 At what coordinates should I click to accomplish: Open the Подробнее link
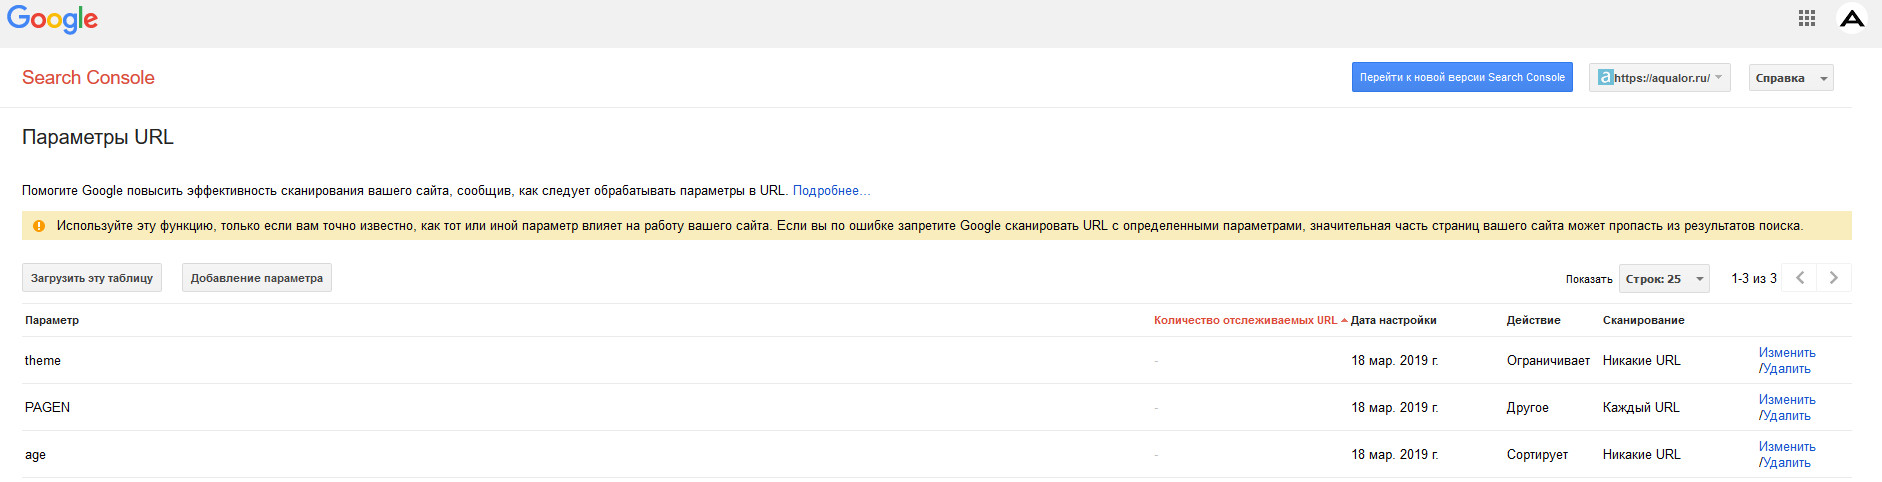831,191
